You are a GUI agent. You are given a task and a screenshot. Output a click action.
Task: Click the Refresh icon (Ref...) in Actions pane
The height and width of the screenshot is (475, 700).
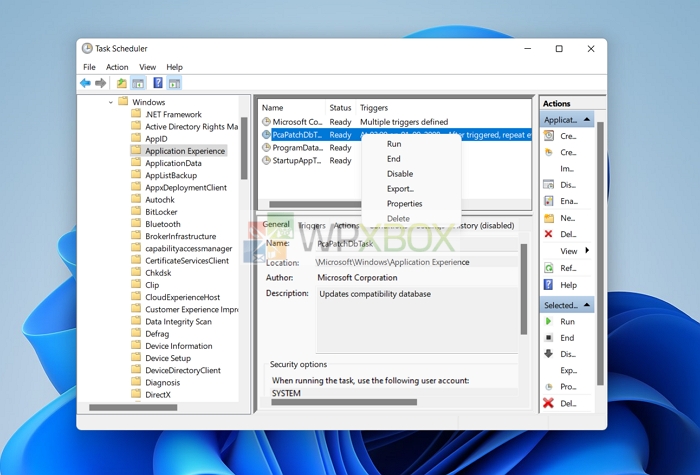tap(549, 268)
